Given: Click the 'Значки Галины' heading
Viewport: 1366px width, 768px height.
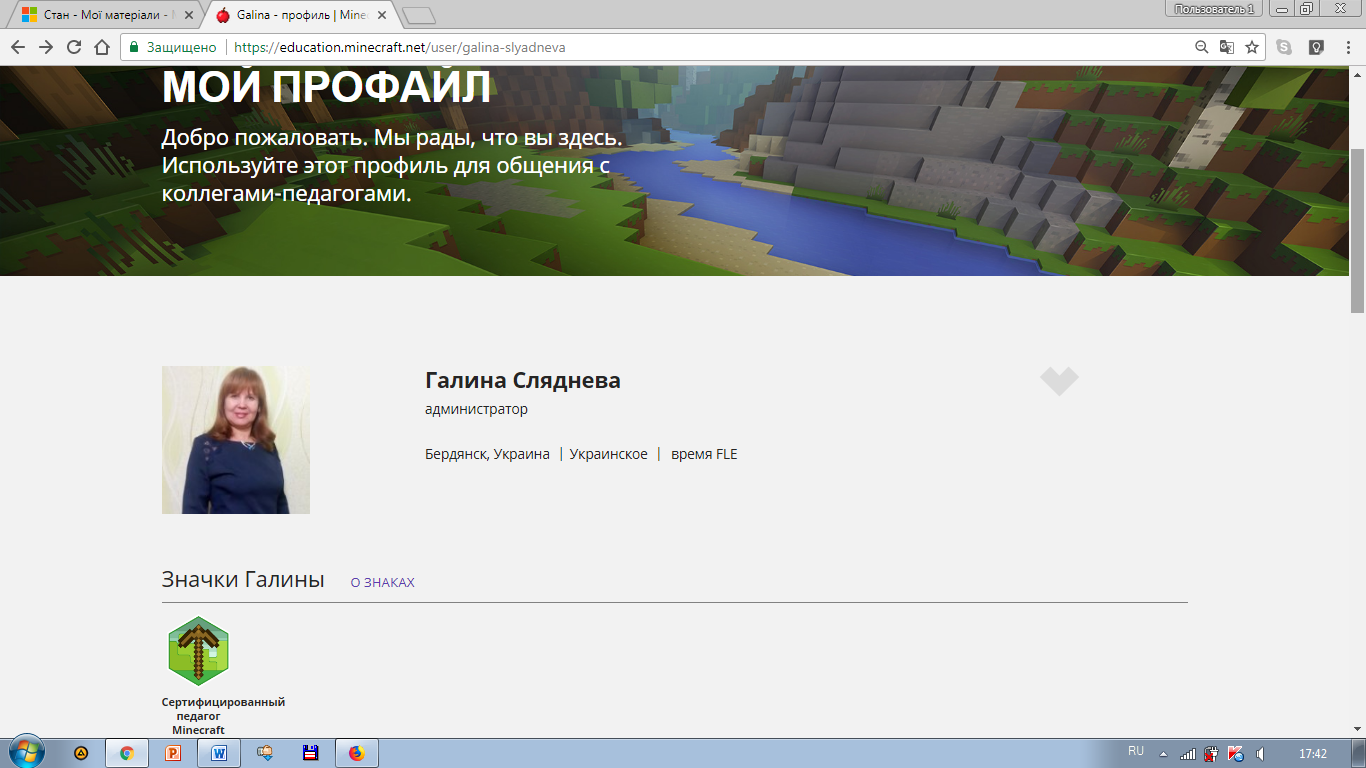Looking at the screenshot, I should click(243, 579).
